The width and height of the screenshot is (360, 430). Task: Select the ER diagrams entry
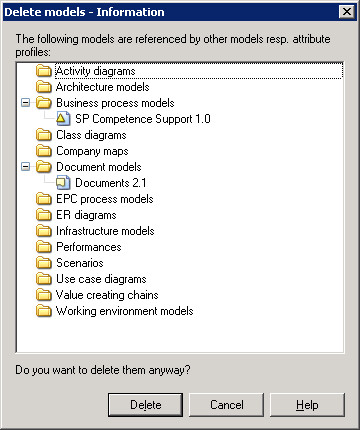[86, 215]
